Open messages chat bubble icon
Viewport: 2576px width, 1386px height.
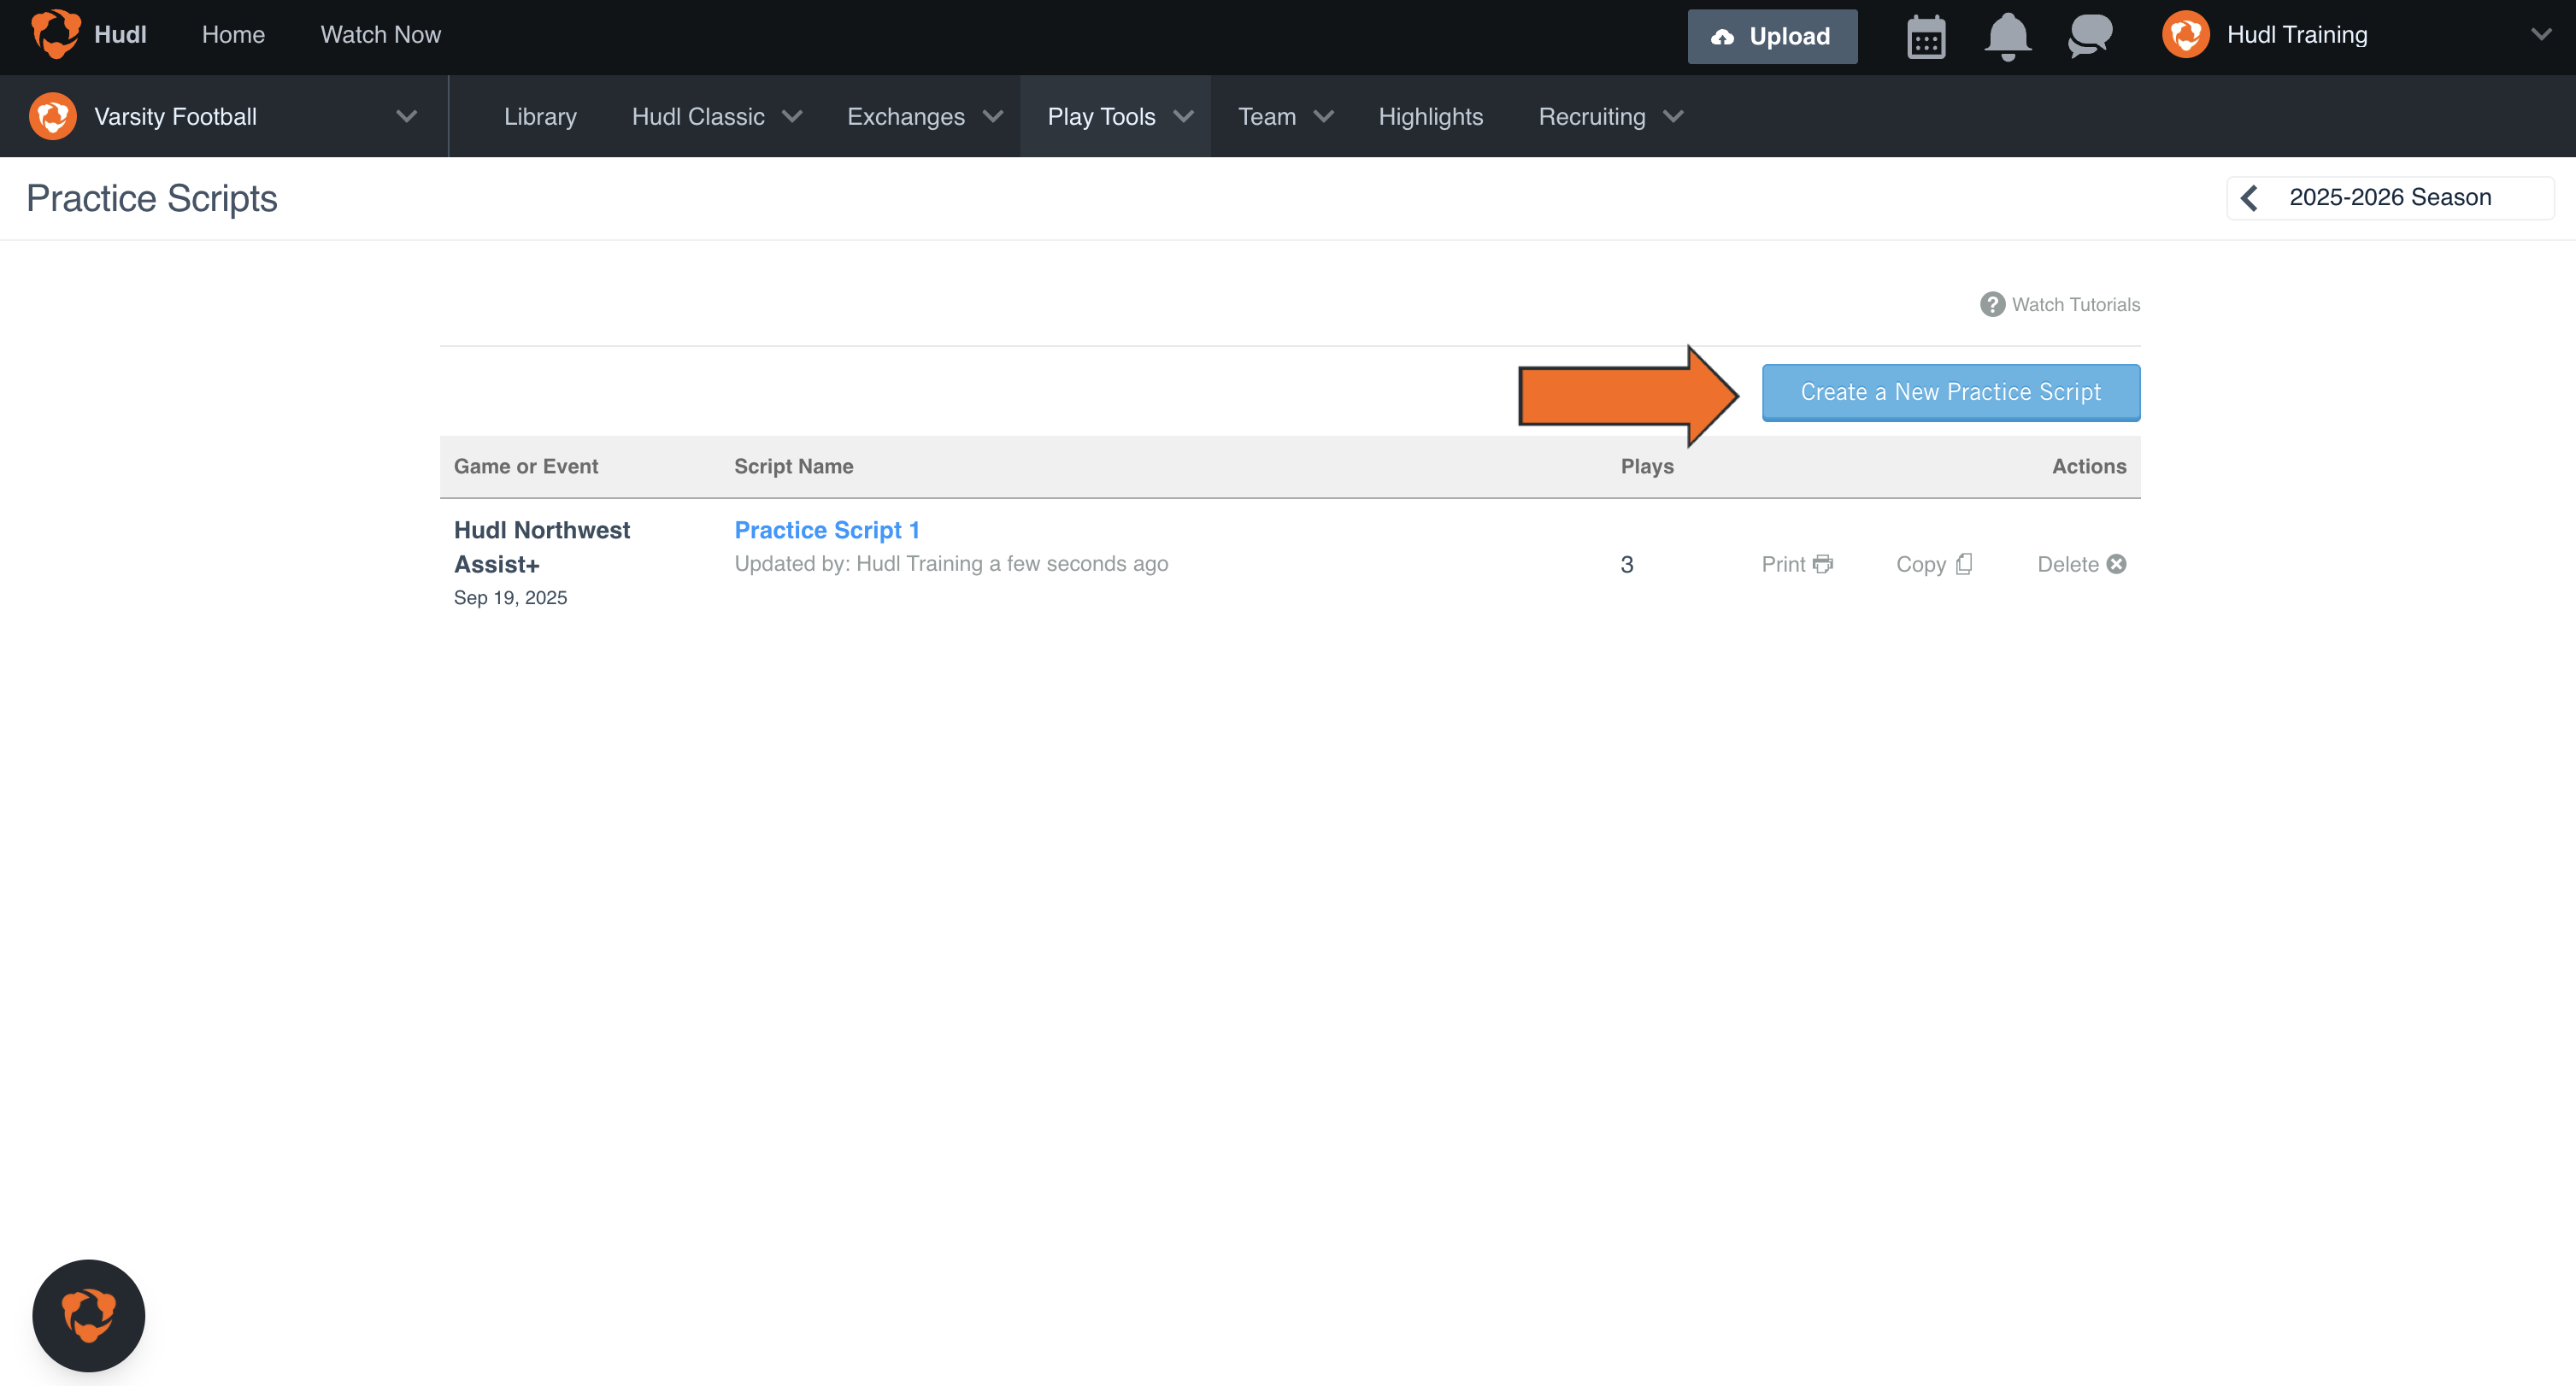[2090, 36]
